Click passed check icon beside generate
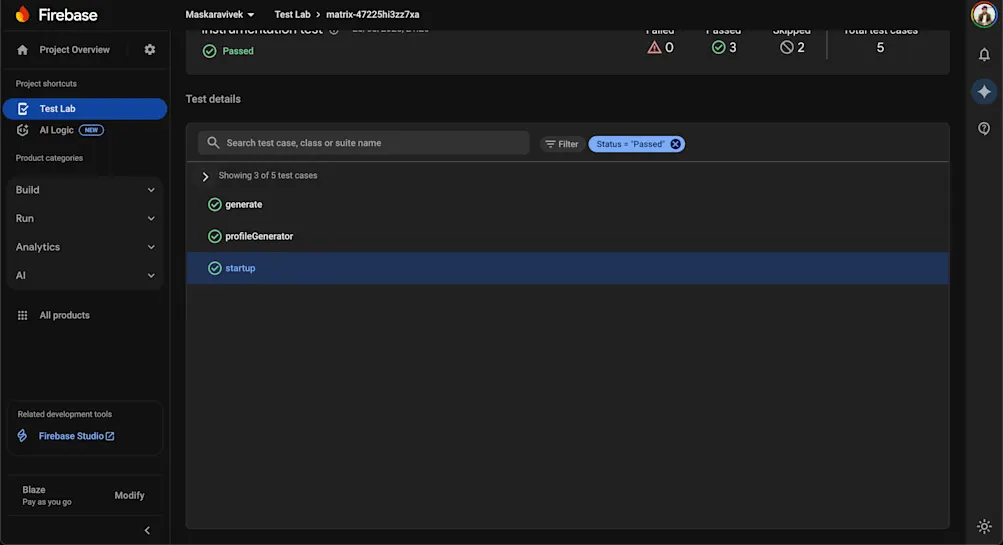This screenshot has width=1003, height=545. 214,205
